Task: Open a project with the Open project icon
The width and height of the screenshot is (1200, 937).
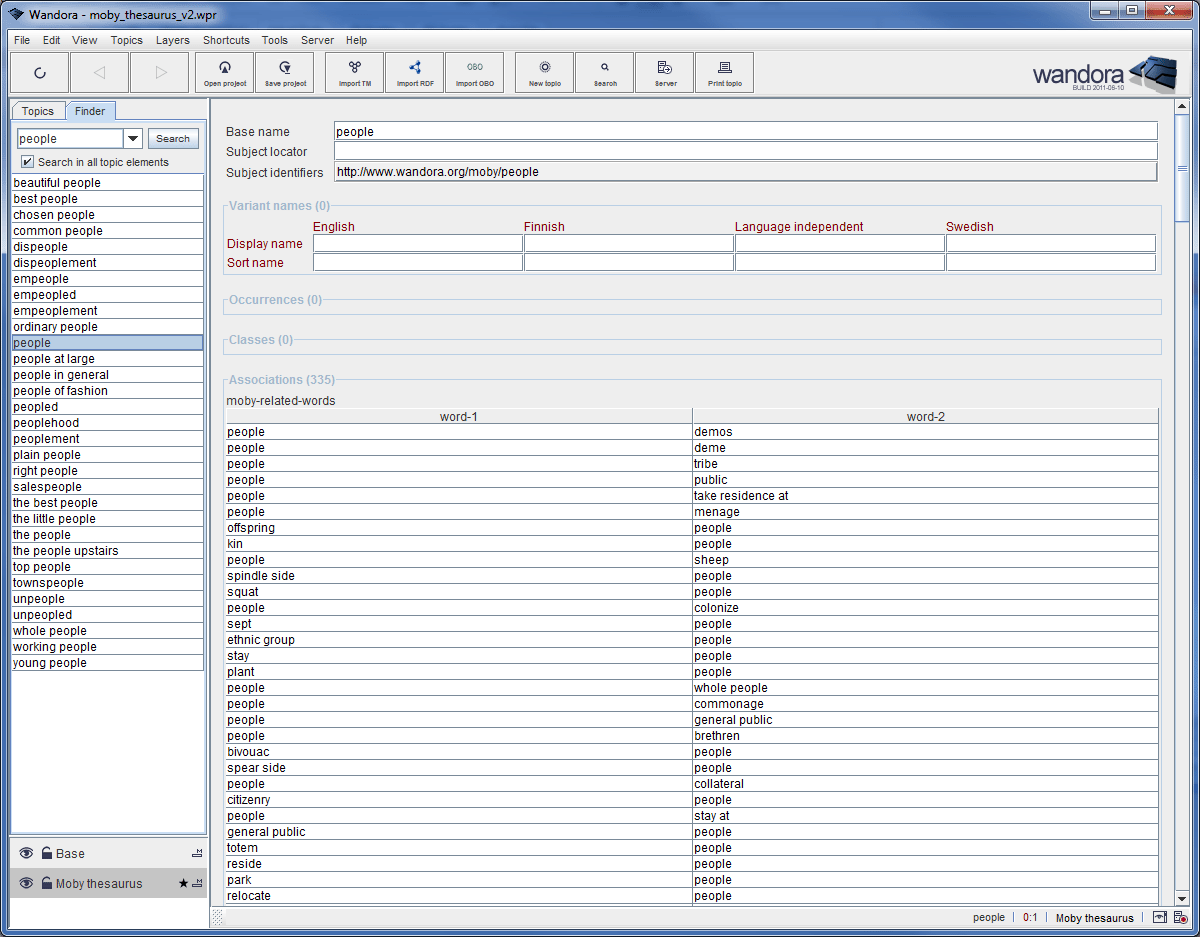Action: 224,71
